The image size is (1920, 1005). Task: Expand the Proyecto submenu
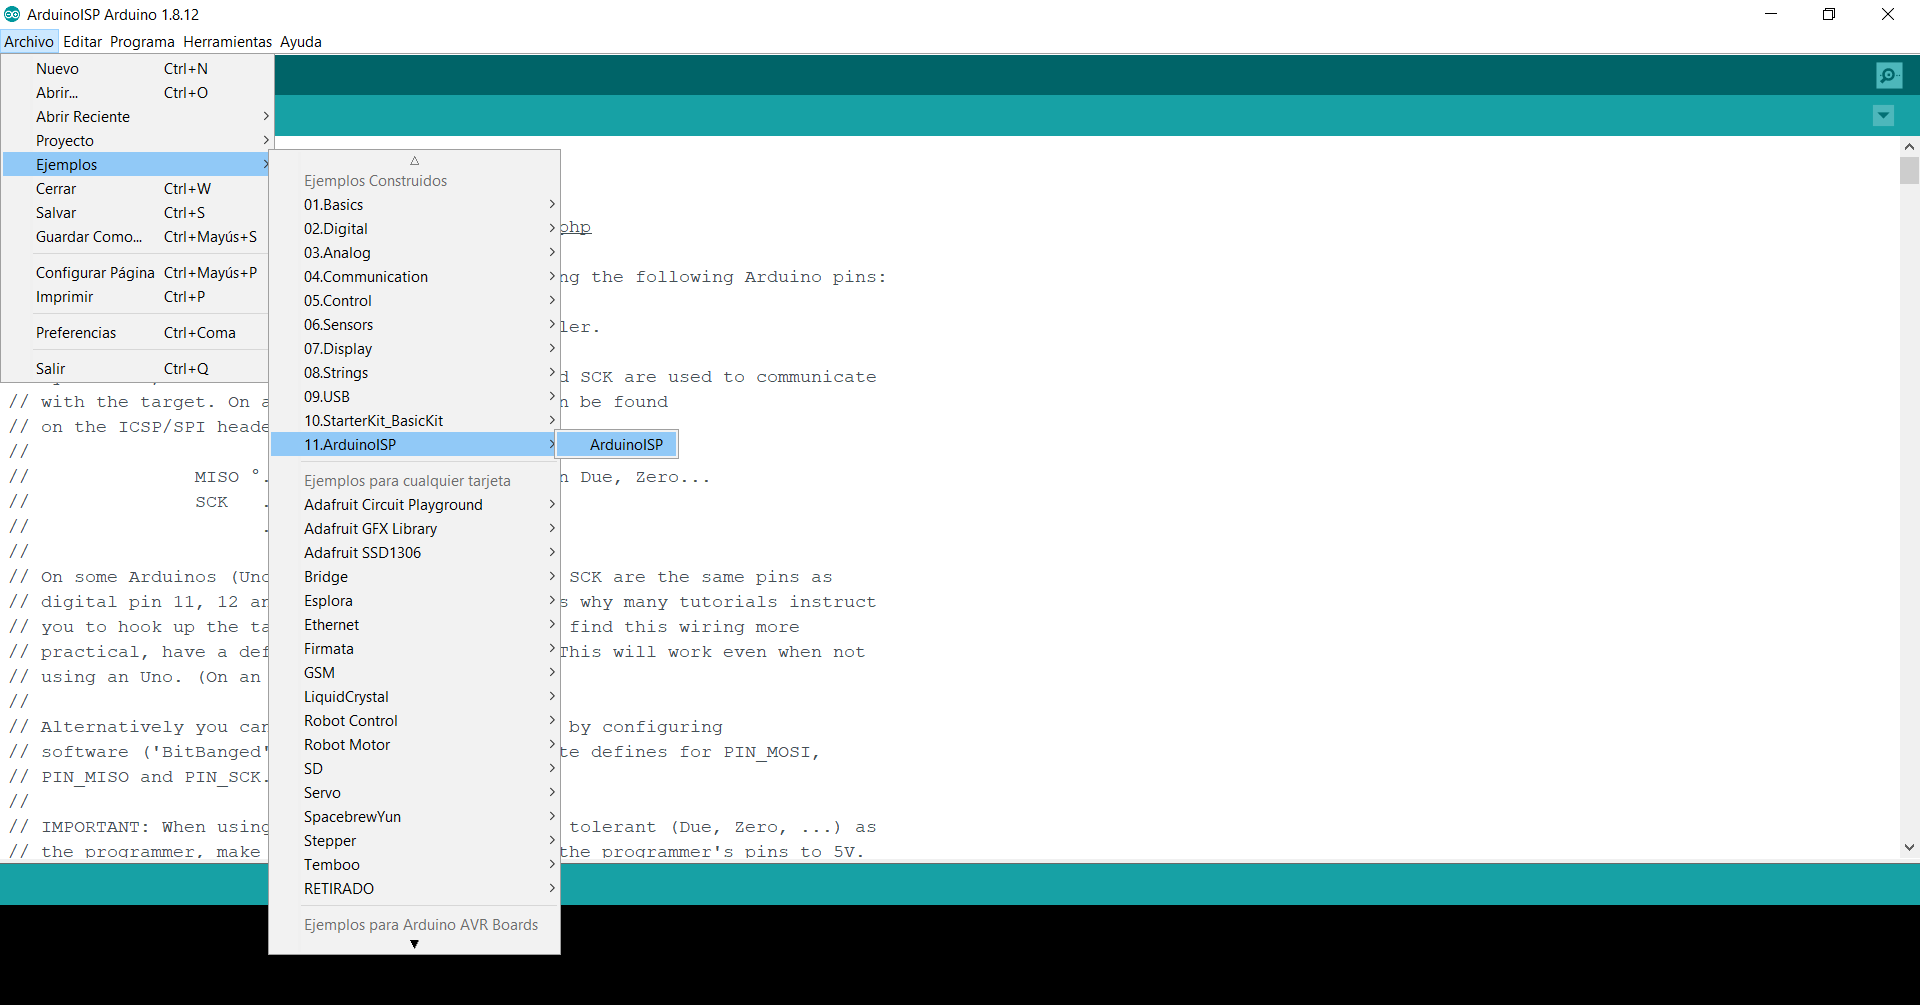point(137,141)
